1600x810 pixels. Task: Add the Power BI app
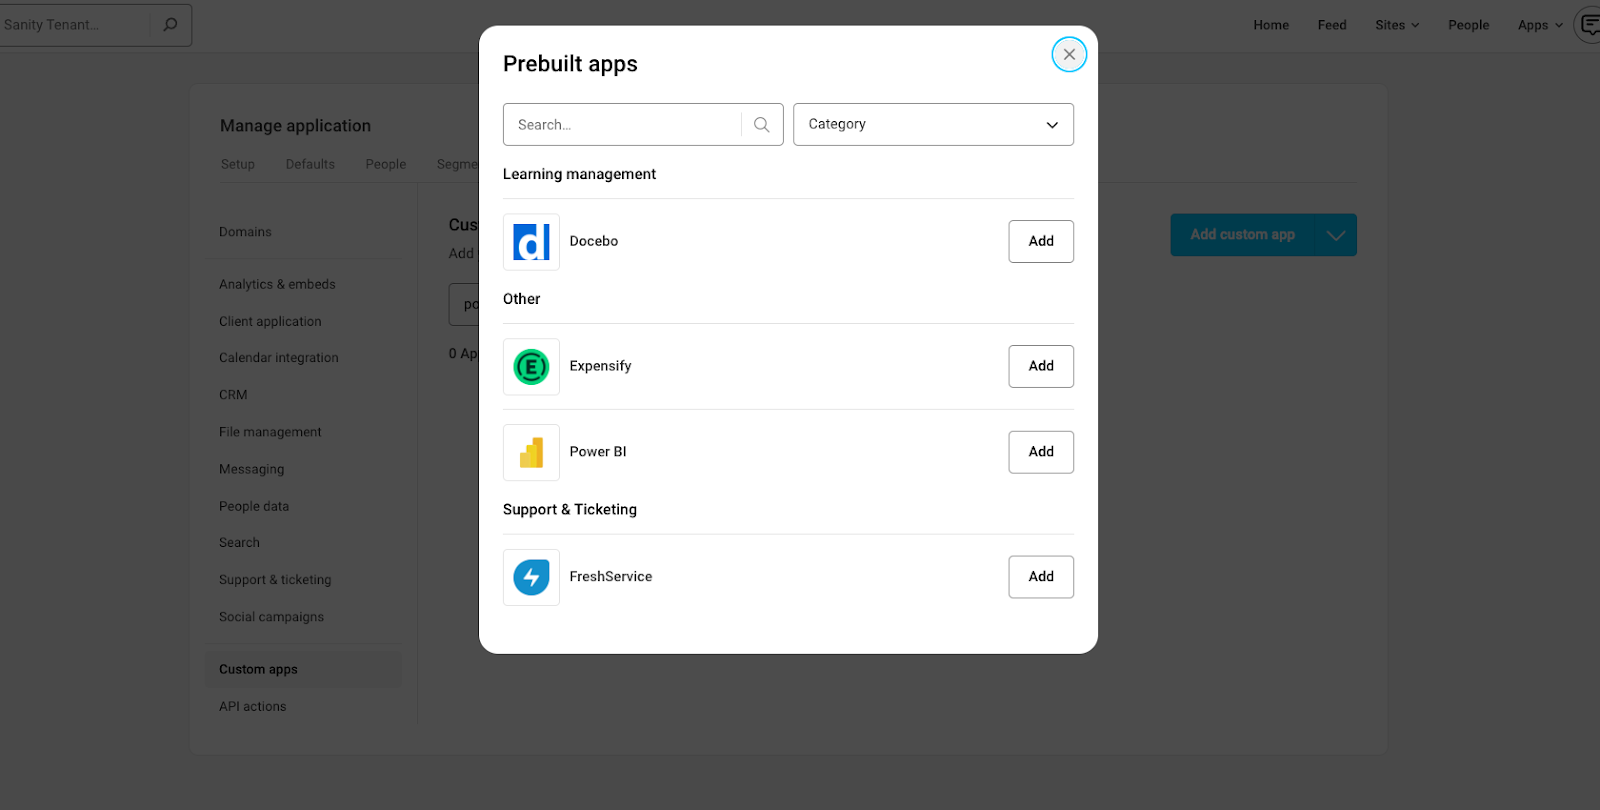1041,452
